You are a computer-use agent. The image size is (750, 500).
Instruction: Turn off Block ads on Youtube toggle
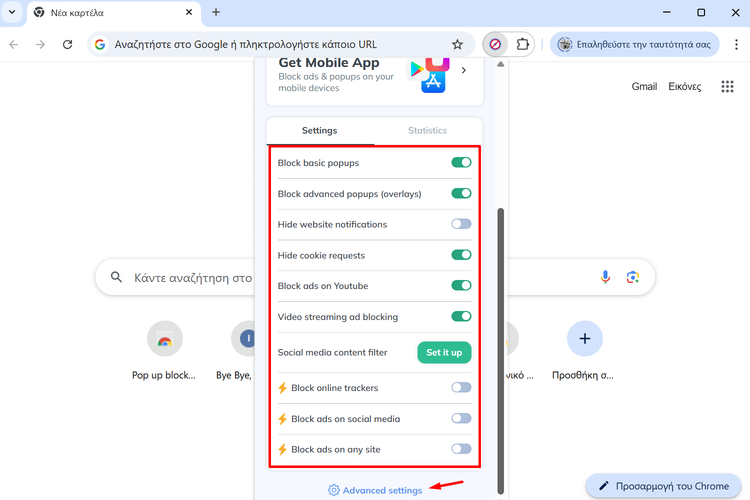(x=461, y=286)
